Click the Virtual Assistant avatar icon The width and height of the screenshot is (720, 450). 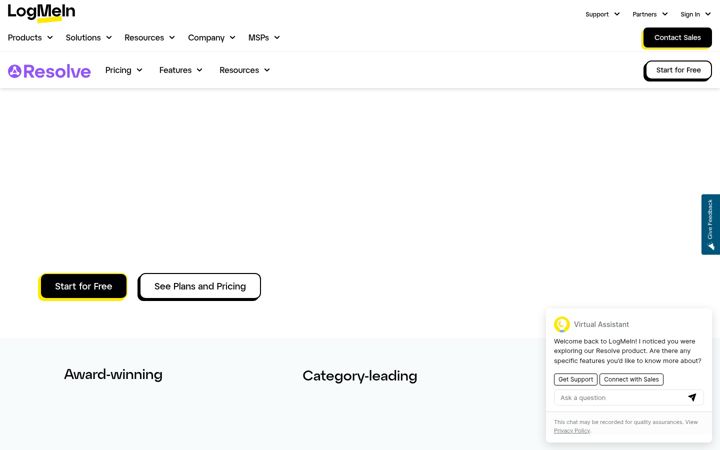(562, 324)
